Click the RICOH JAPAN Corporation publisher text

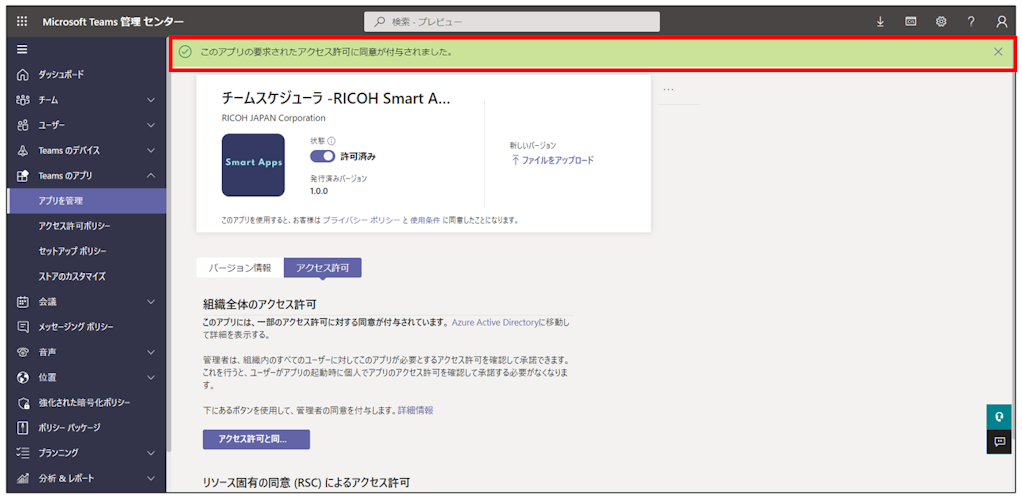274,118
